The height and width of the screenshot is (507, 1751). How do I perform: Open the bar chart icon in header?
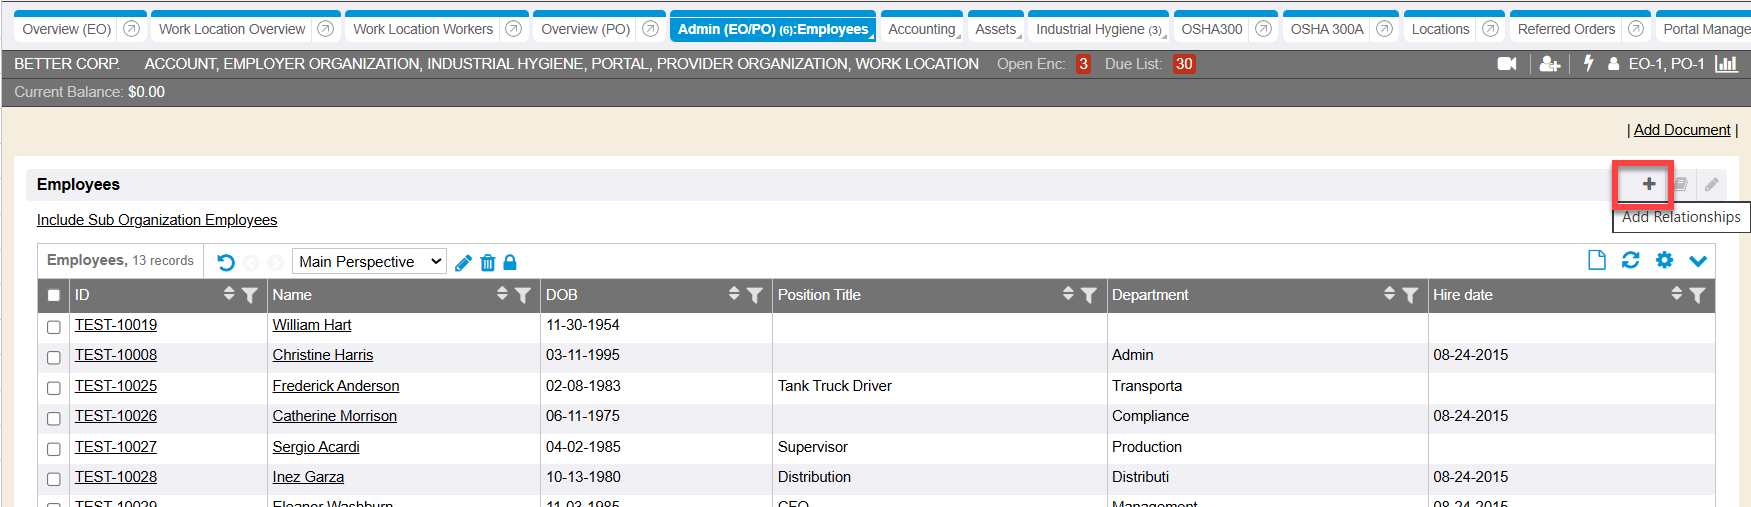click(1726, 64)
